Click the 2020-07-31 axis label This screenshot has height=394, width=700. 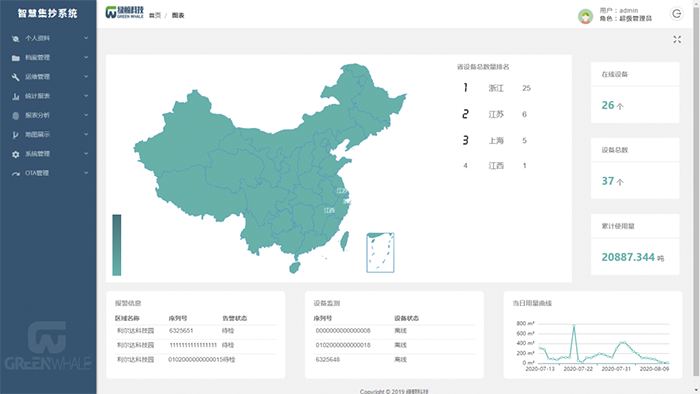coord(616,369)
